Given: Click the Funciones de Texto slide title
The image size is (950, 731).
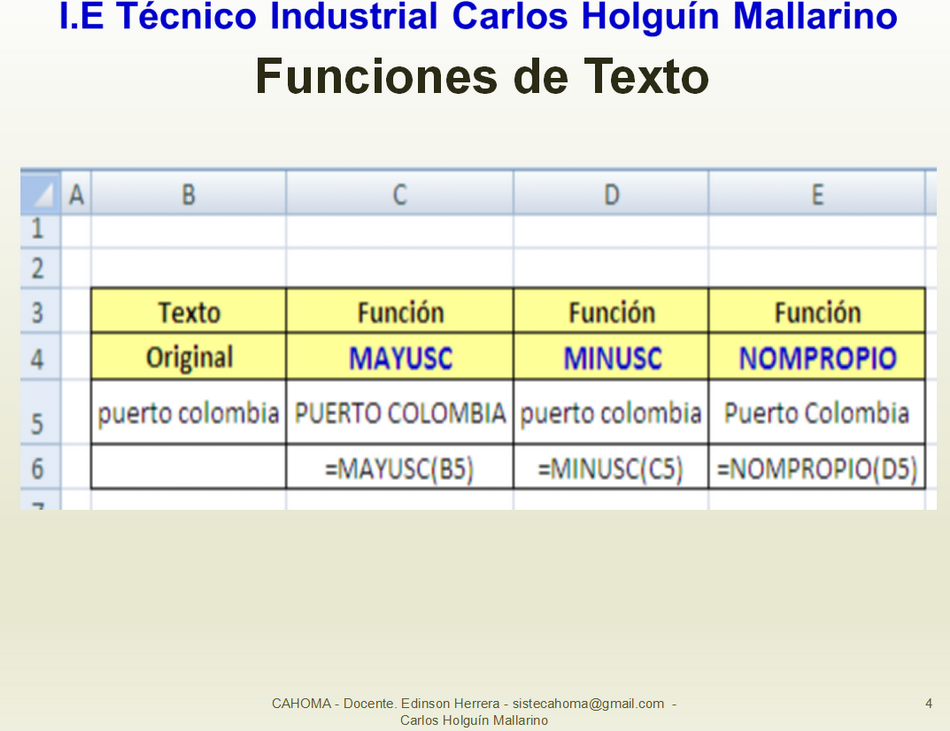Looking at the screenshot, I should click(482, 76).
